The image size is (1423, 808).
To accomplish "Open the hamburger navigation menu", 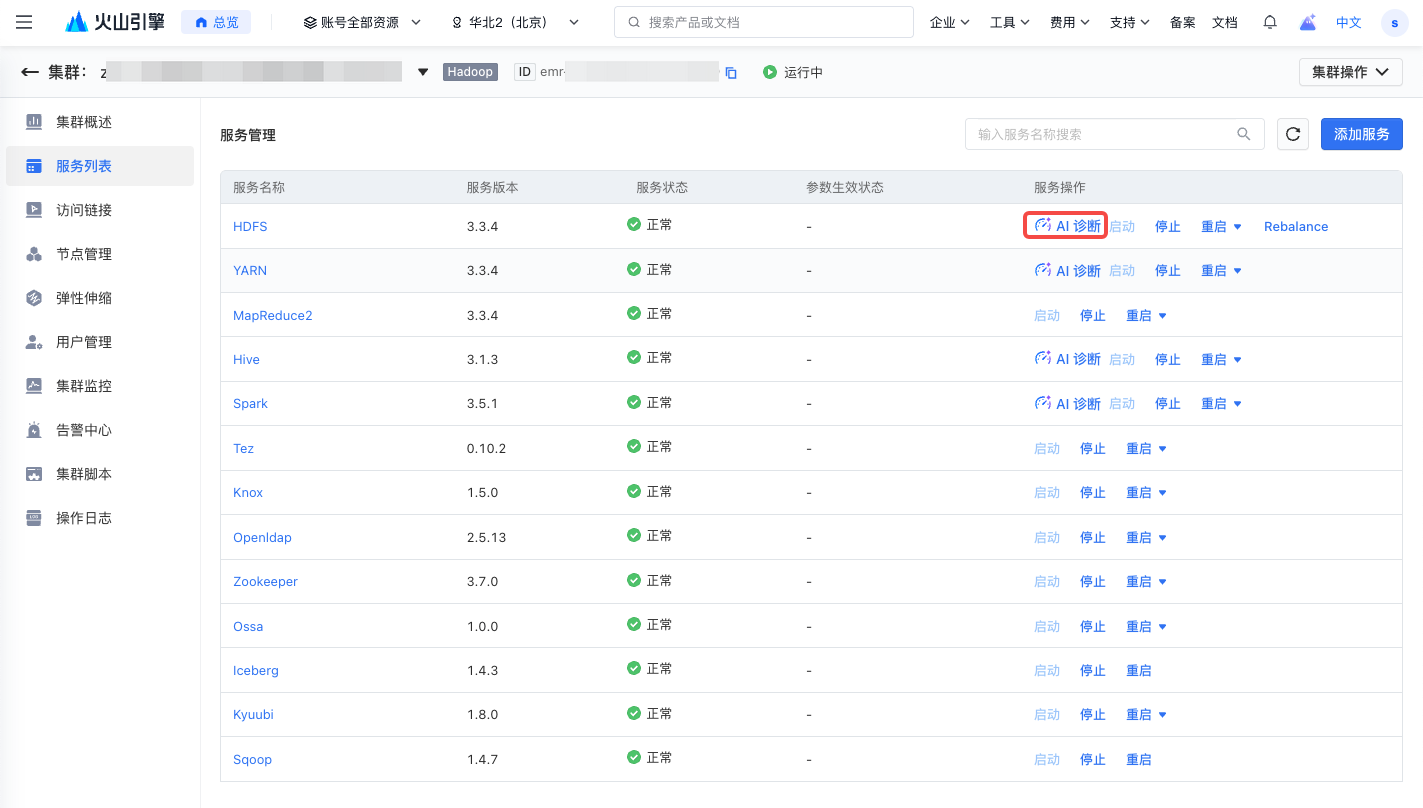I will point(25,22).
